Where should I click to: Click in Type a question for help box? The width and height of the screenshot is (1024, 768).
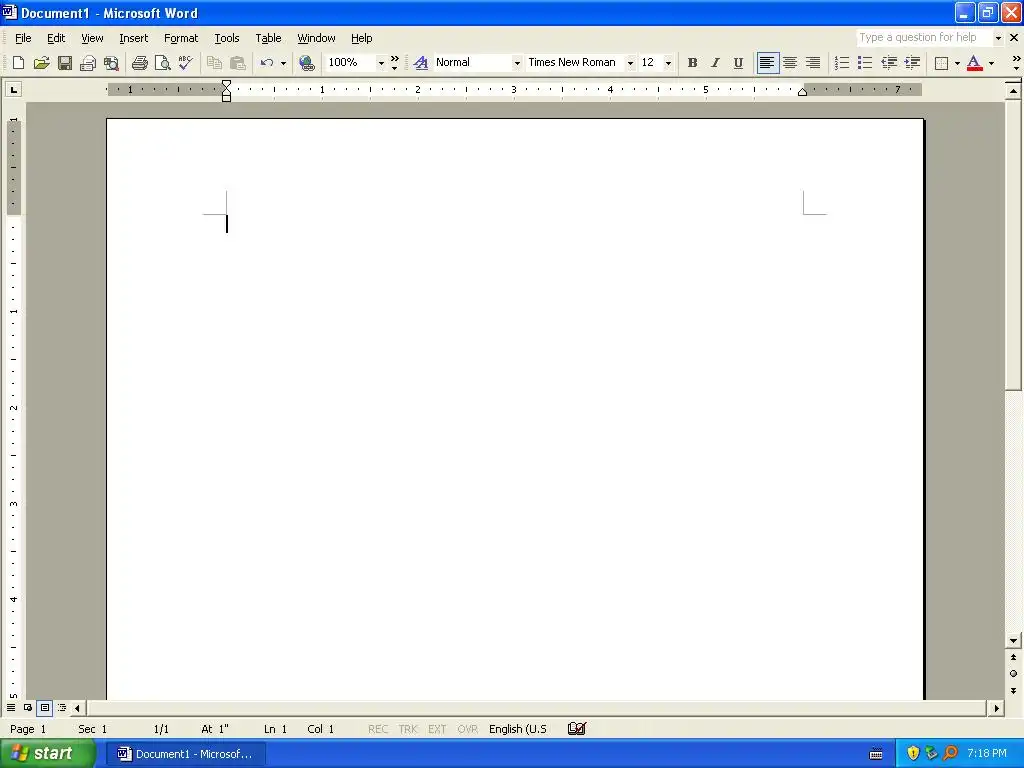click(924, 37)
